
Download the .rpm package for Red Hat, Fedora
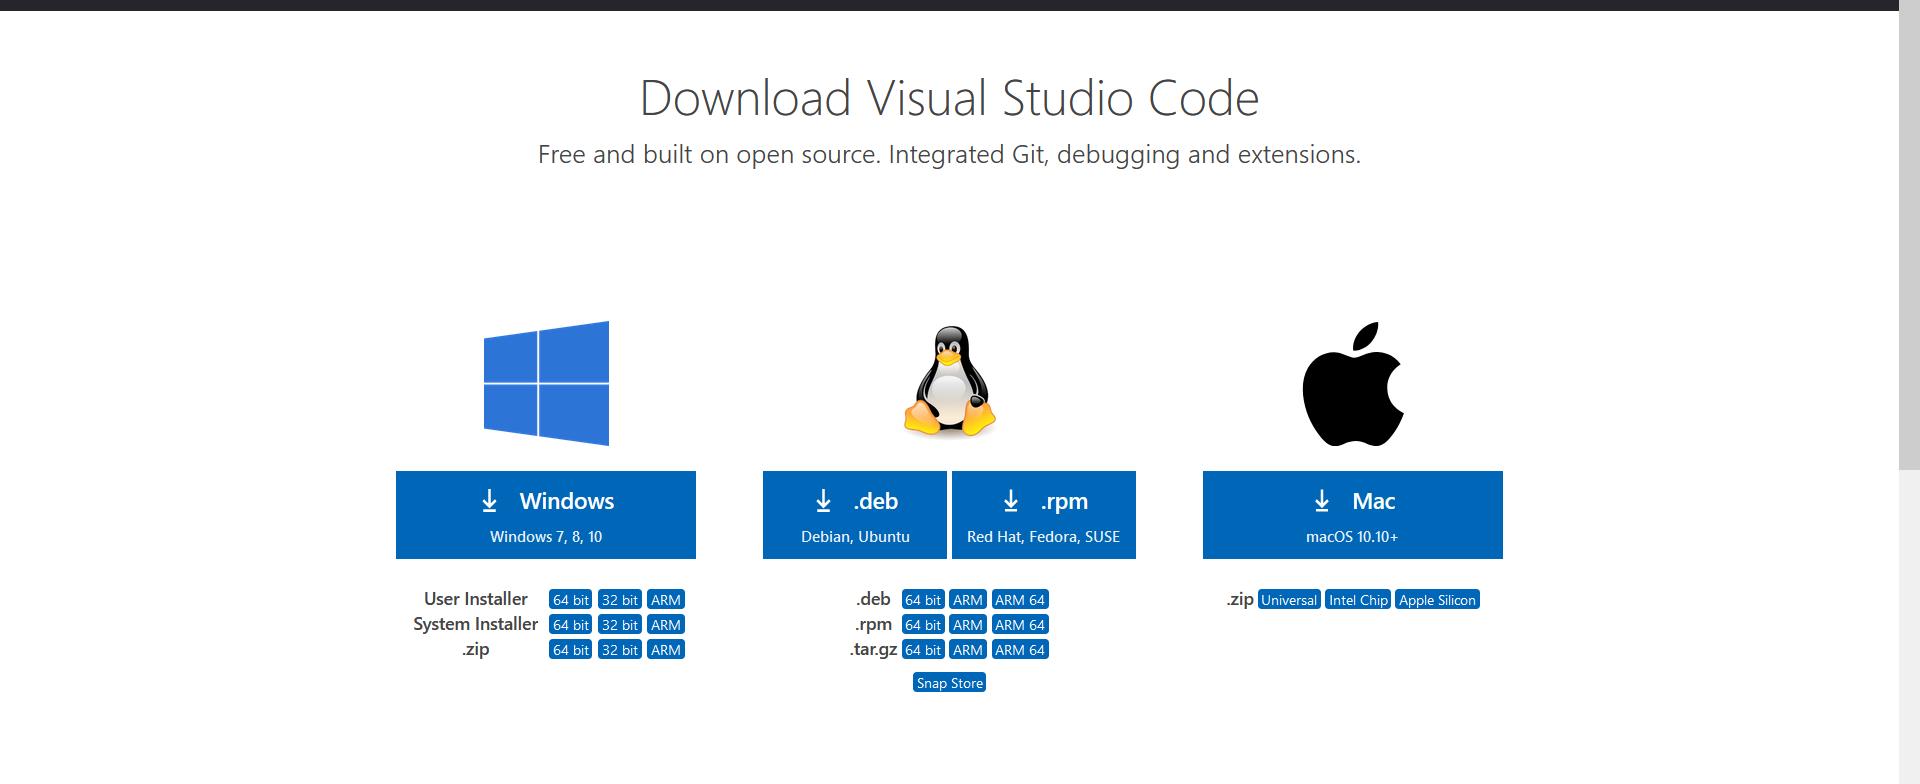(x=1044, y=515)
